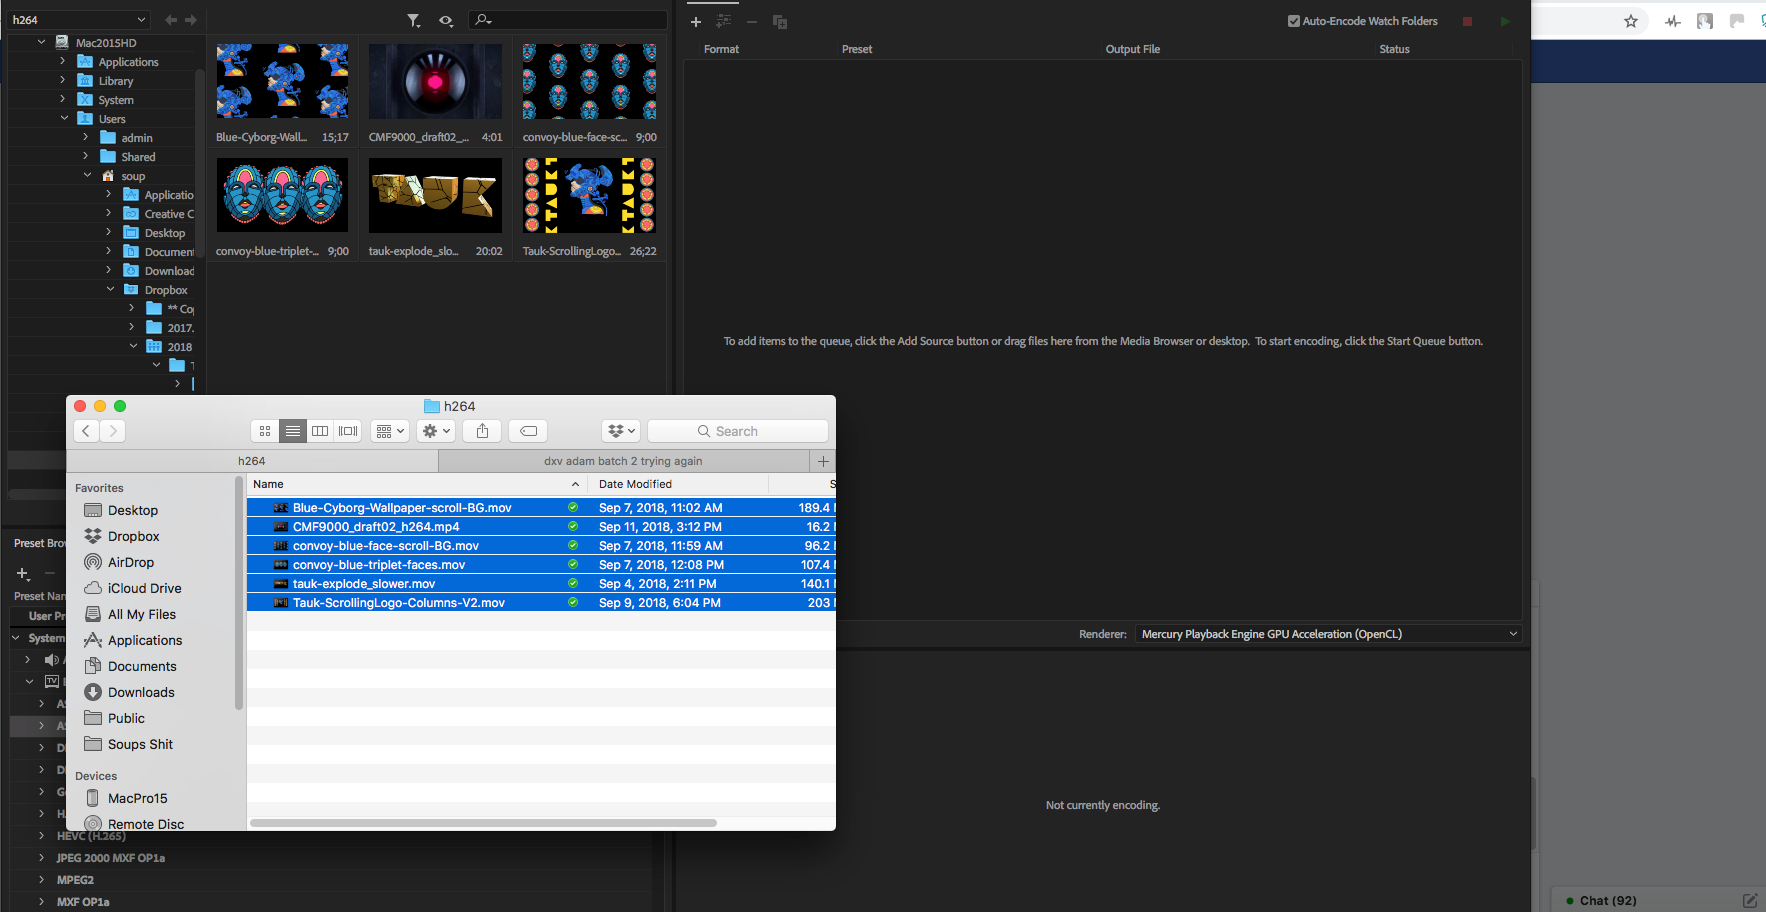Screen dimensions: 1766x912
Task: Click the bookmark star icon in browser
Action: click(1630, 21)
